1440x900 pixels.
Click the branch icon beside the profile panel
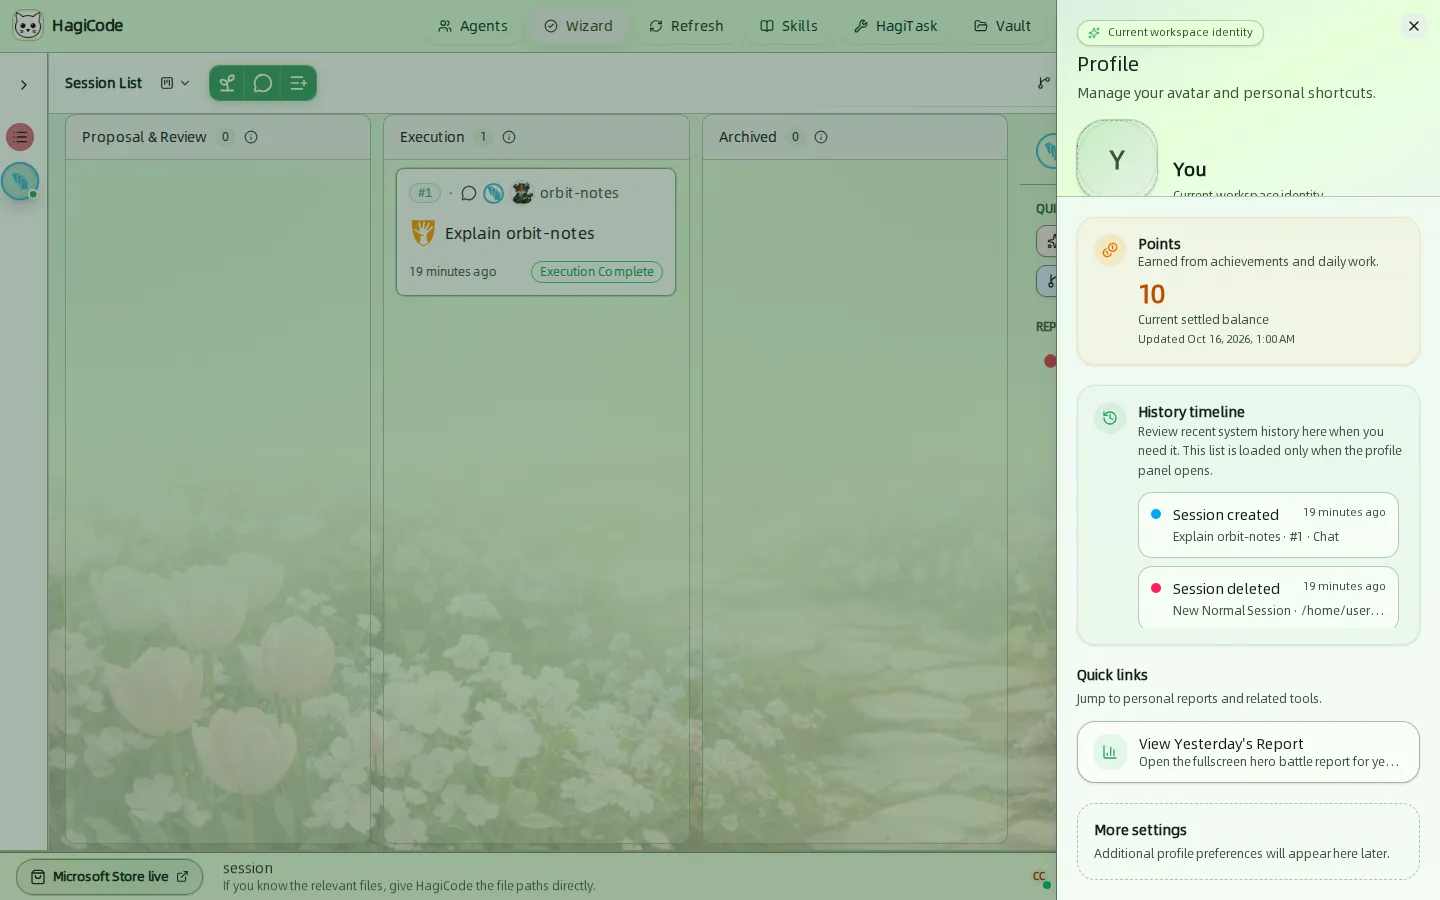tap(1044, 83)
